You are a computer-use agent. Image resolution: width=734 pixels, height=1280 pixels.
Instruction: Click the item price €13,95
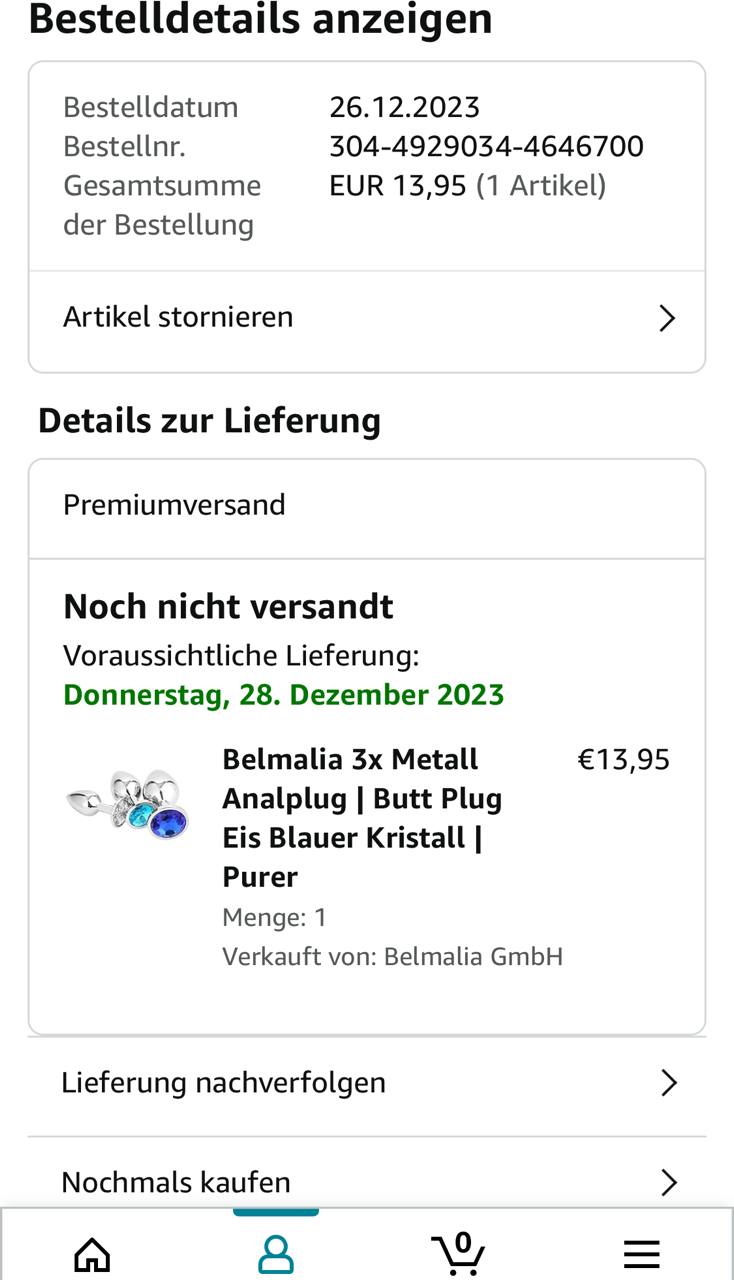(623, 760)
